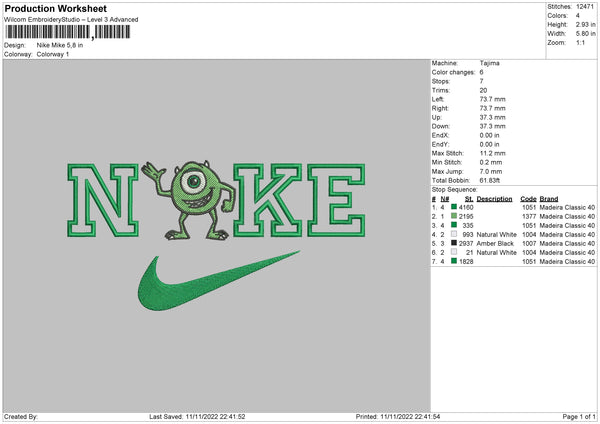
Task: Select the green letter E in design
Action: pos(336,200)
